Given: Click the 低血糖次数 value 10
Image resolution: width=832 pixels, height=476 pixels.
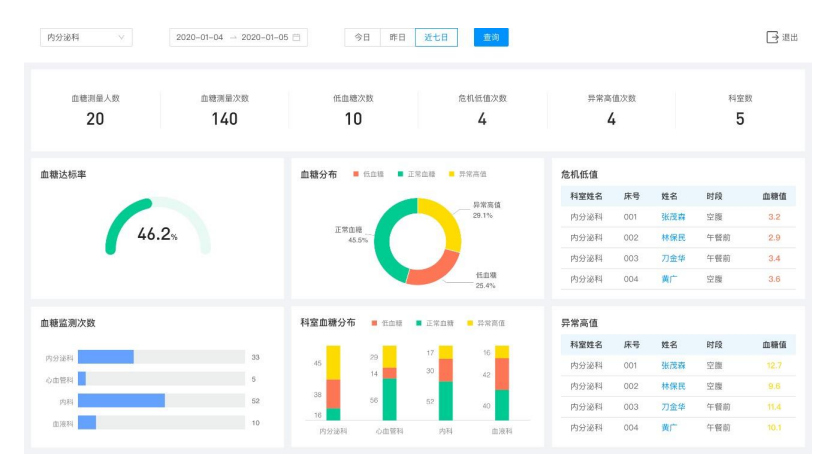Looking at the screenshot, I should 353,119.
